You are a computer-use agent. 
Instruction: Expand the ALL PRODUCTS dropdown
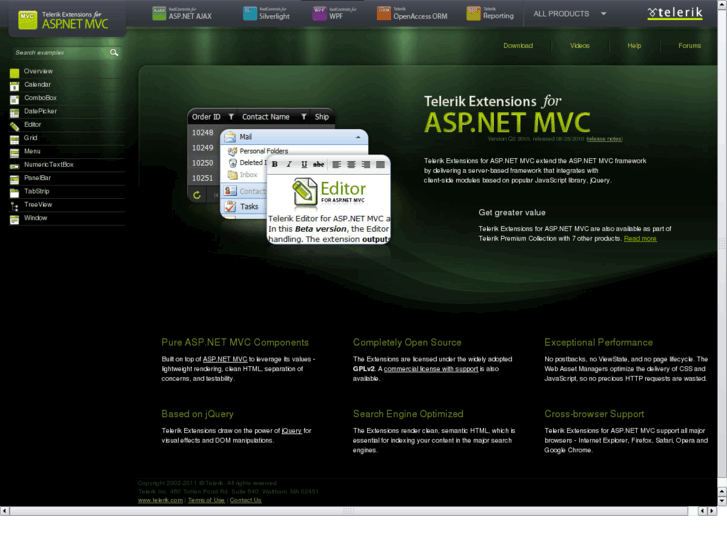pyautogui.click(x=570, y=14)
